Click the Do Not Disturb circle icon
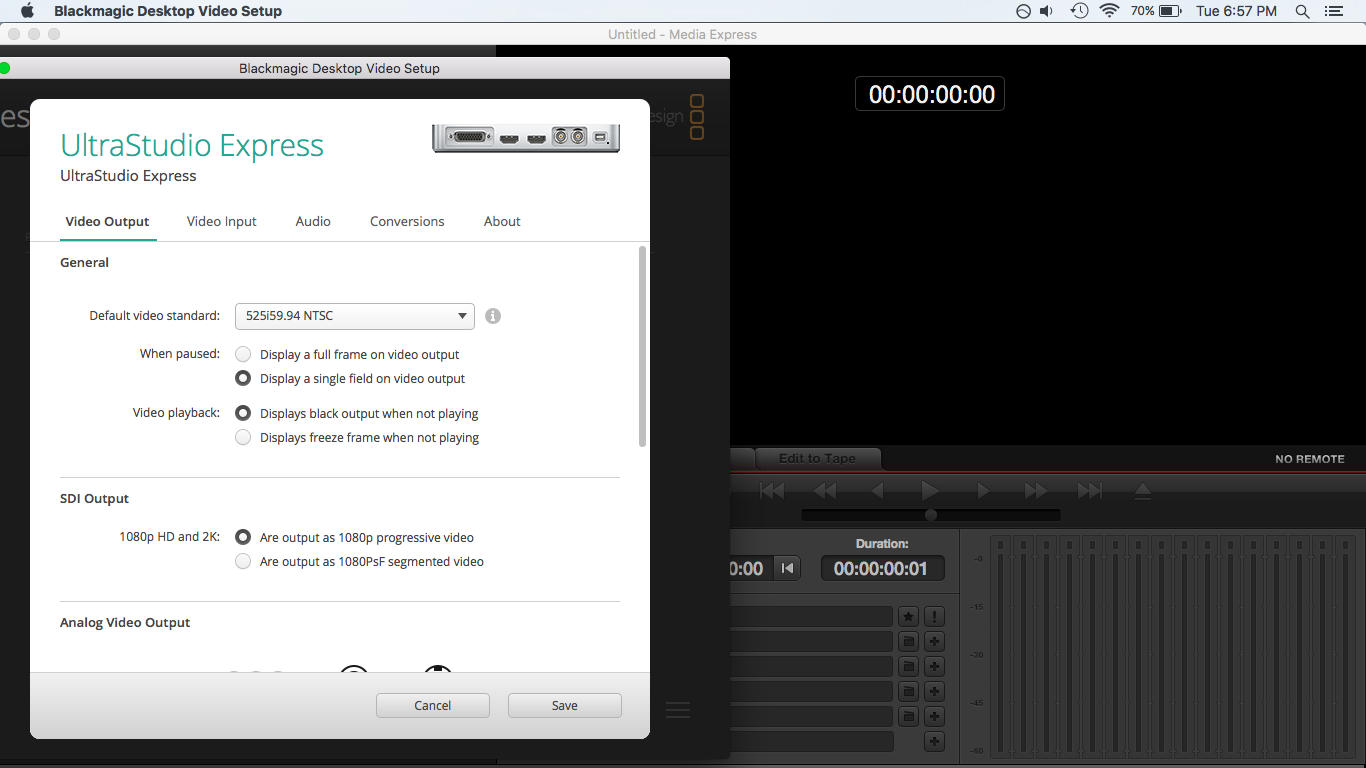This screenshot has width=1366, height=768. click(1023, 11)
